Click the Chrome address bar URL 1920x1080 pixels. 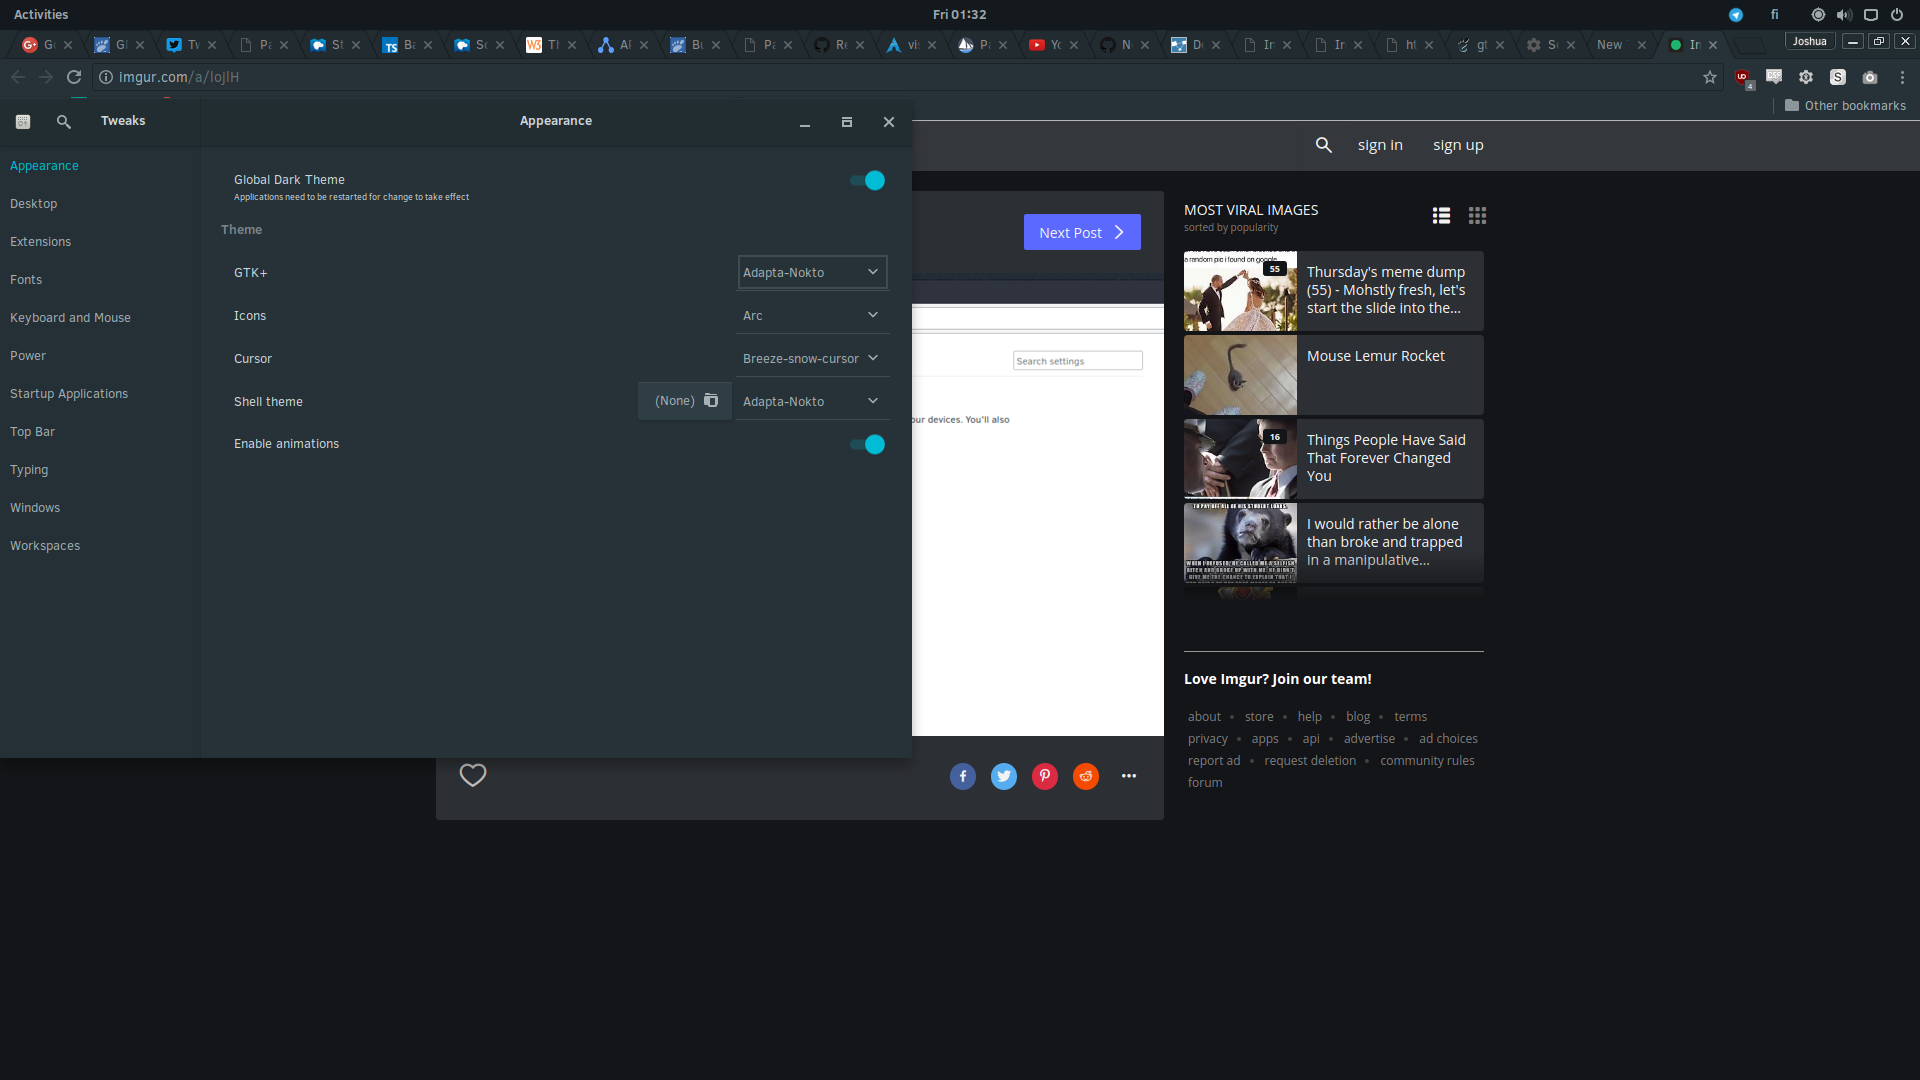point(179,77)
